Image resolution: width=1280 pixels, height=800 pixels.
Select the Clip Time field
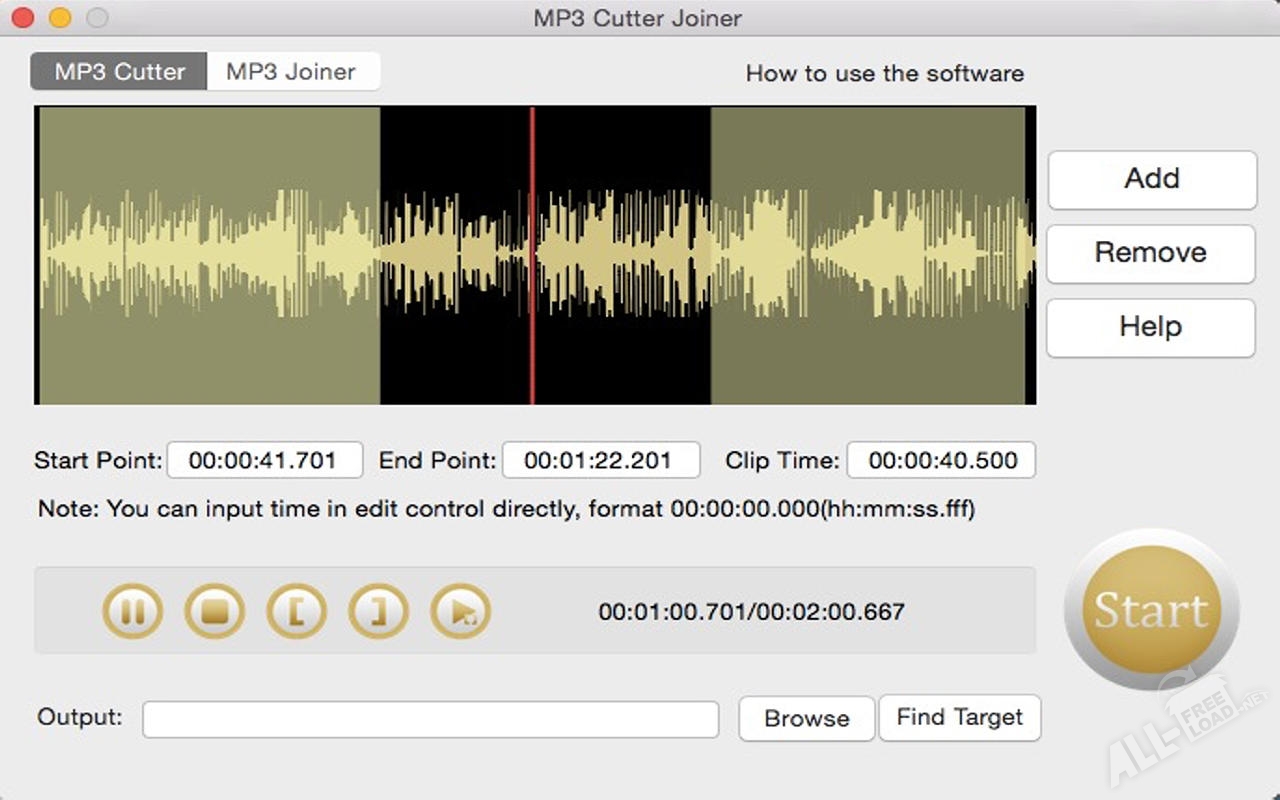coord(941,461)
